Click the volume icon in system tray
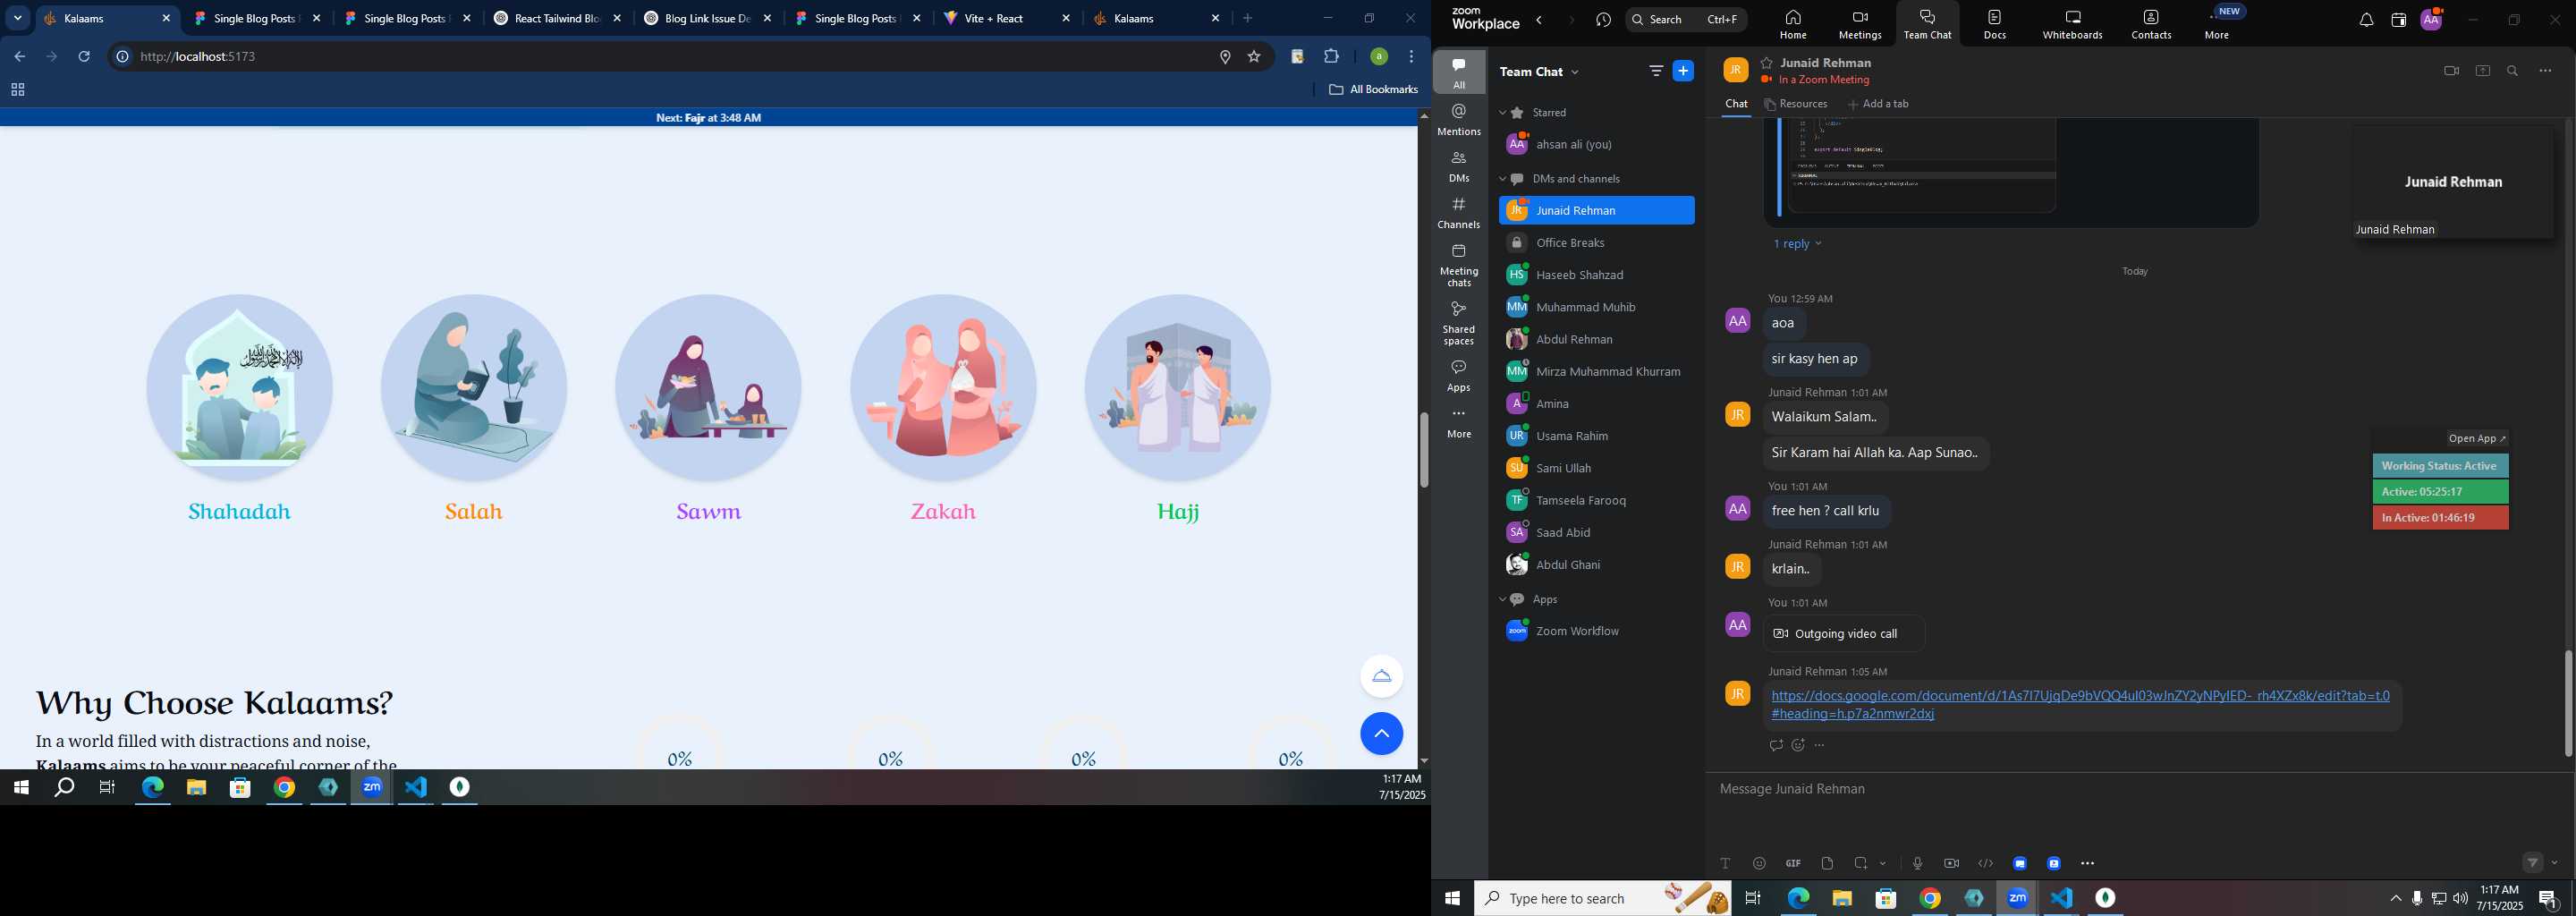2576x916 pixels. [x=2460, y=899]
